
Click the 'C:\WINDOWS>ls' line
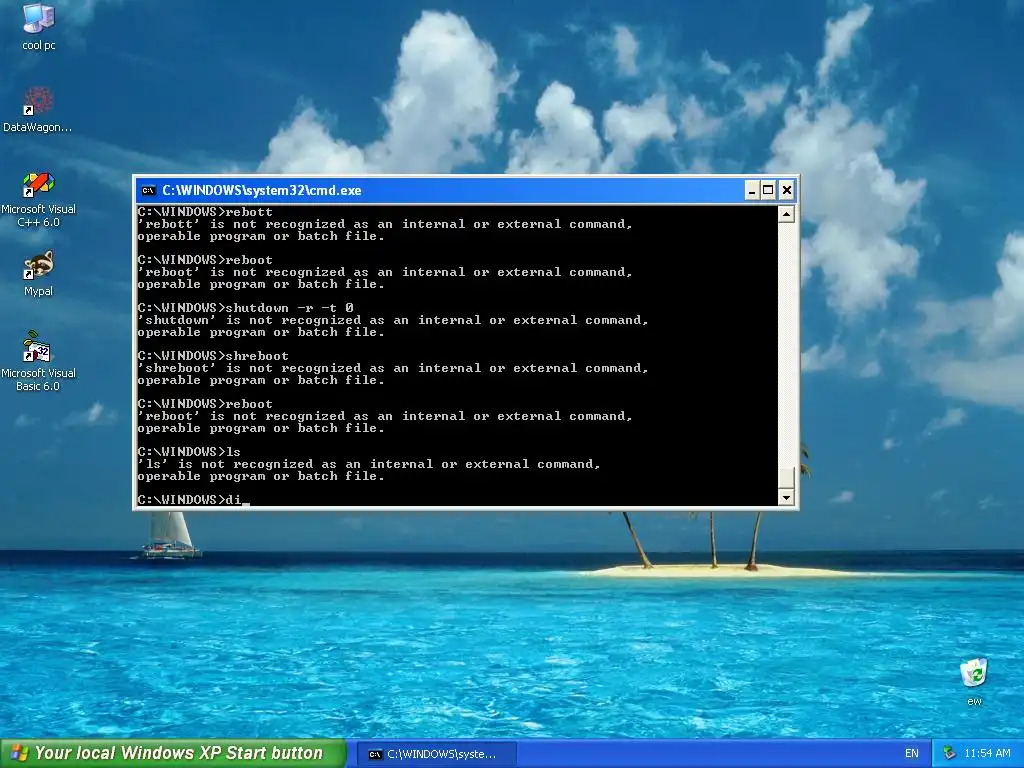click(x=189, y=452)
